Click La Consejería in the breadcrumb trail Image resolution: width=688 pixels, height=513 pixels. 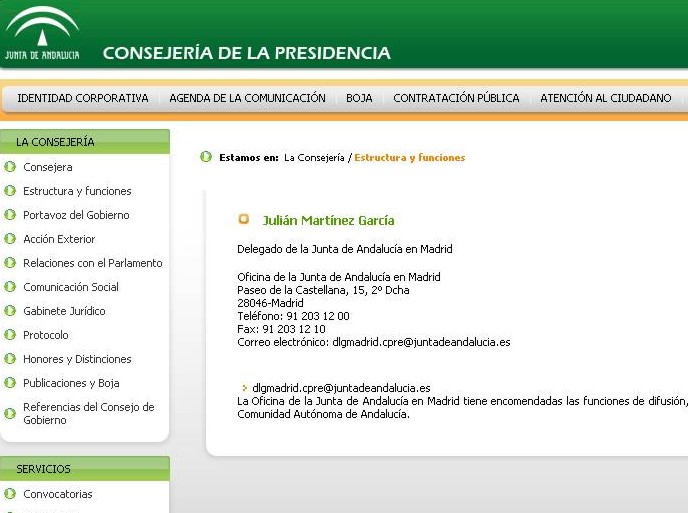pos(314,157)
